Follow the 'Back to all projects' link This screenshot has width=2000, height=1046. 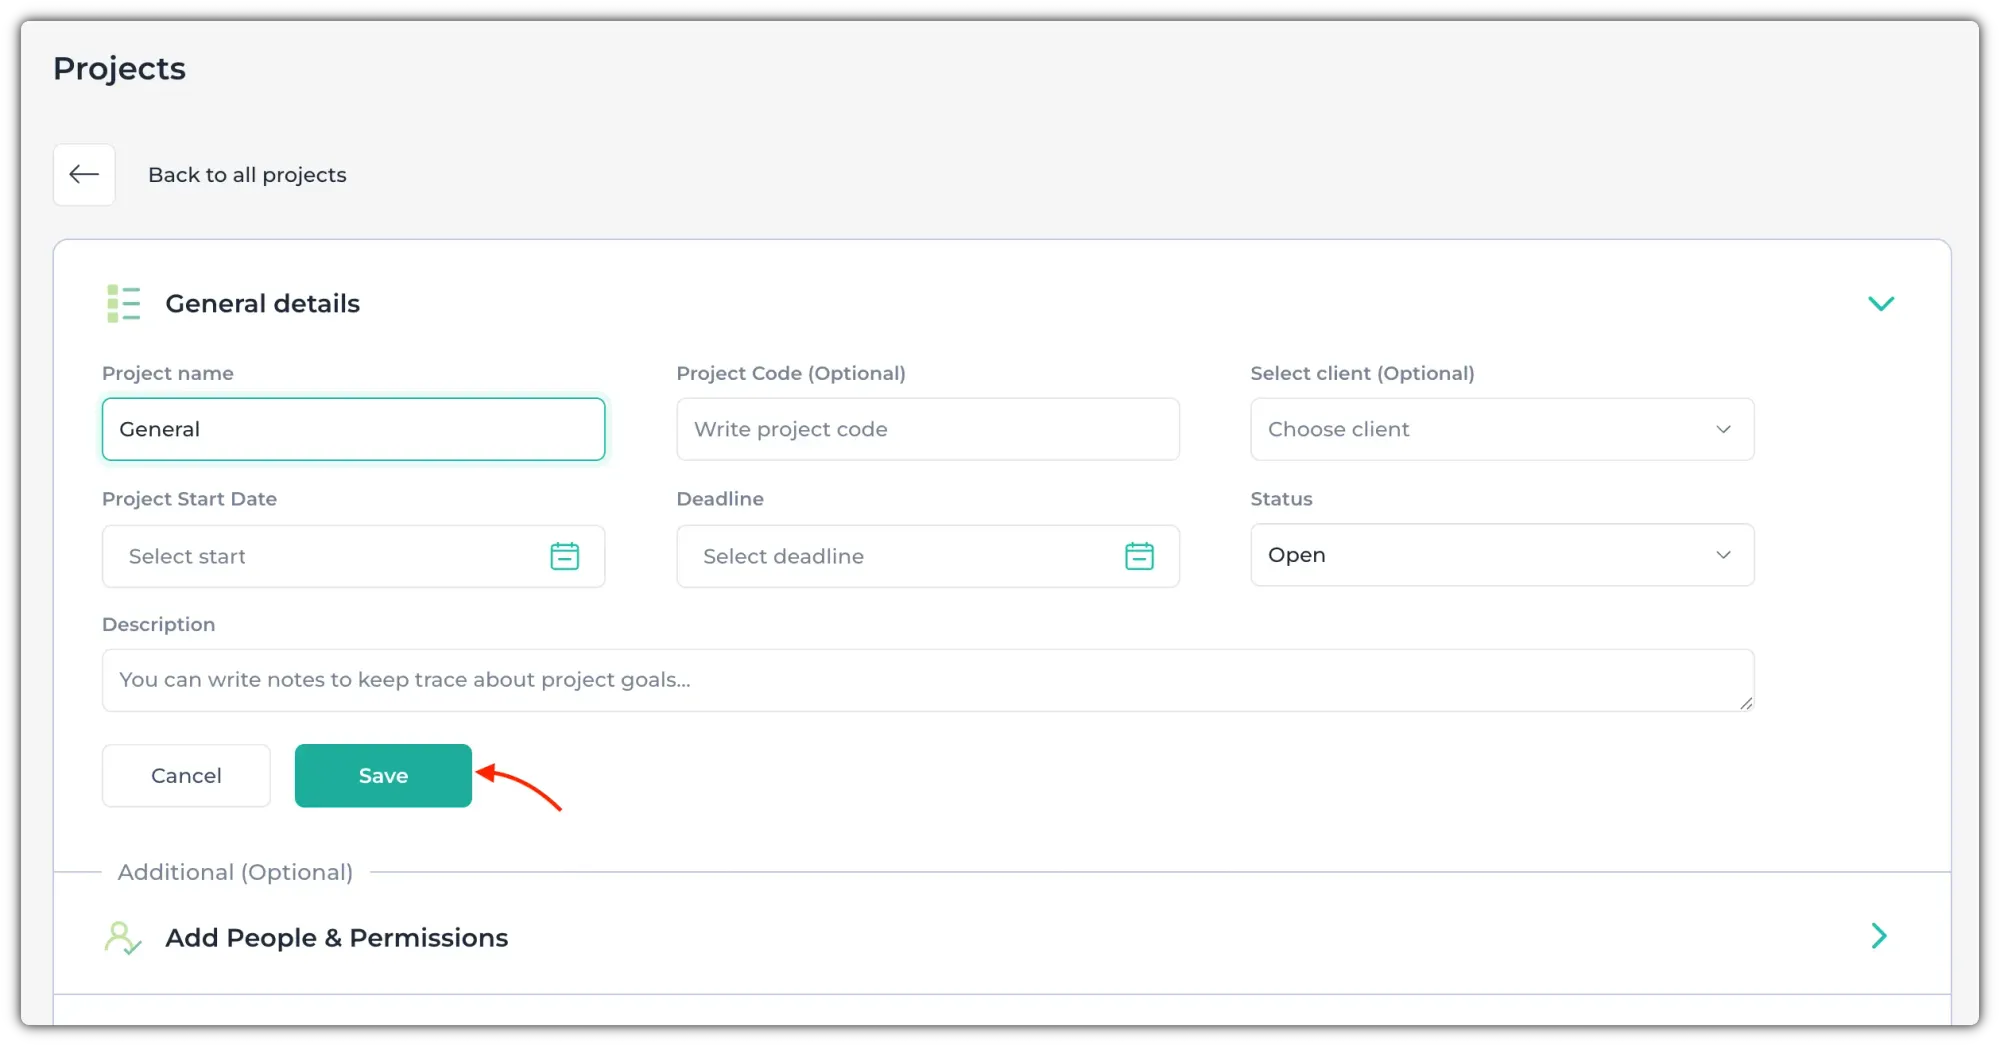pyautogui.click(x=247, y=175)
